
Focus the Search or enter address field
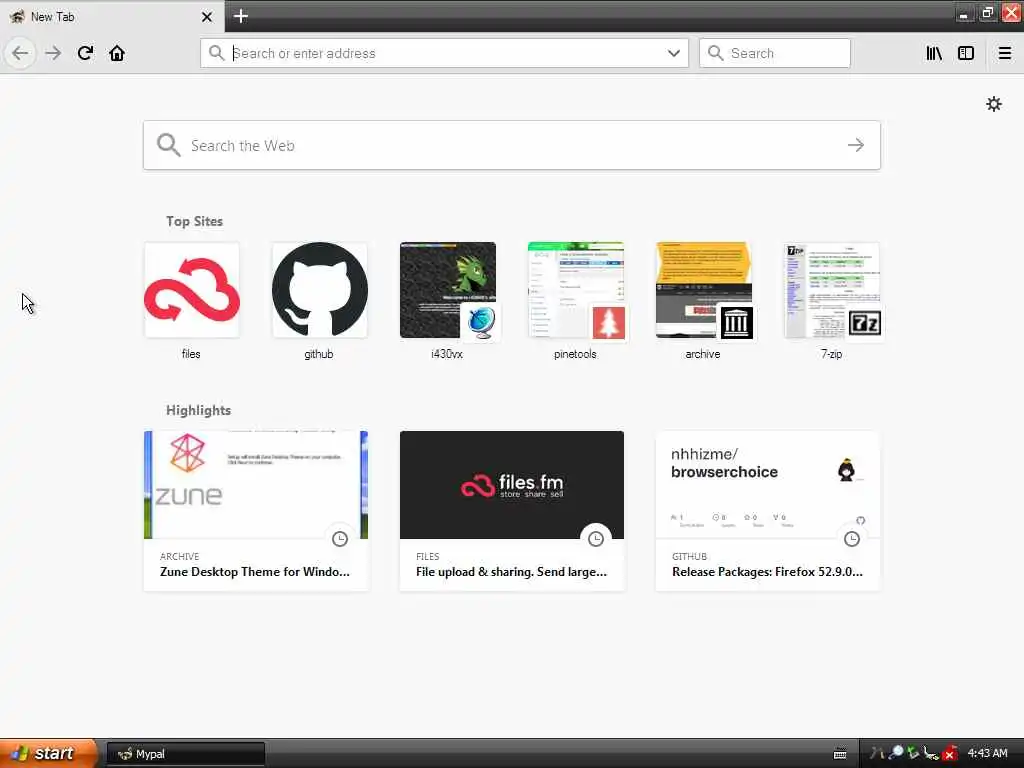(x=444, y=53)
